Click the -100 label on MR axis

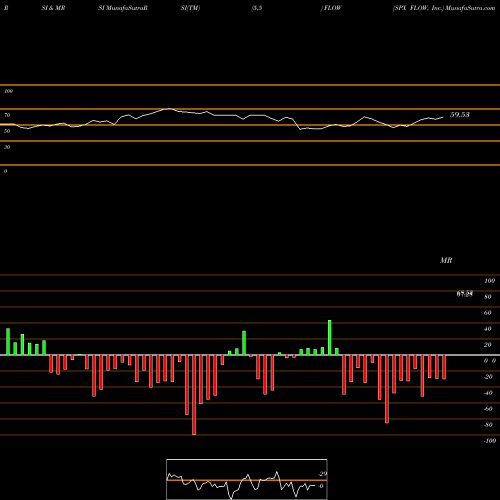(490, 441)
